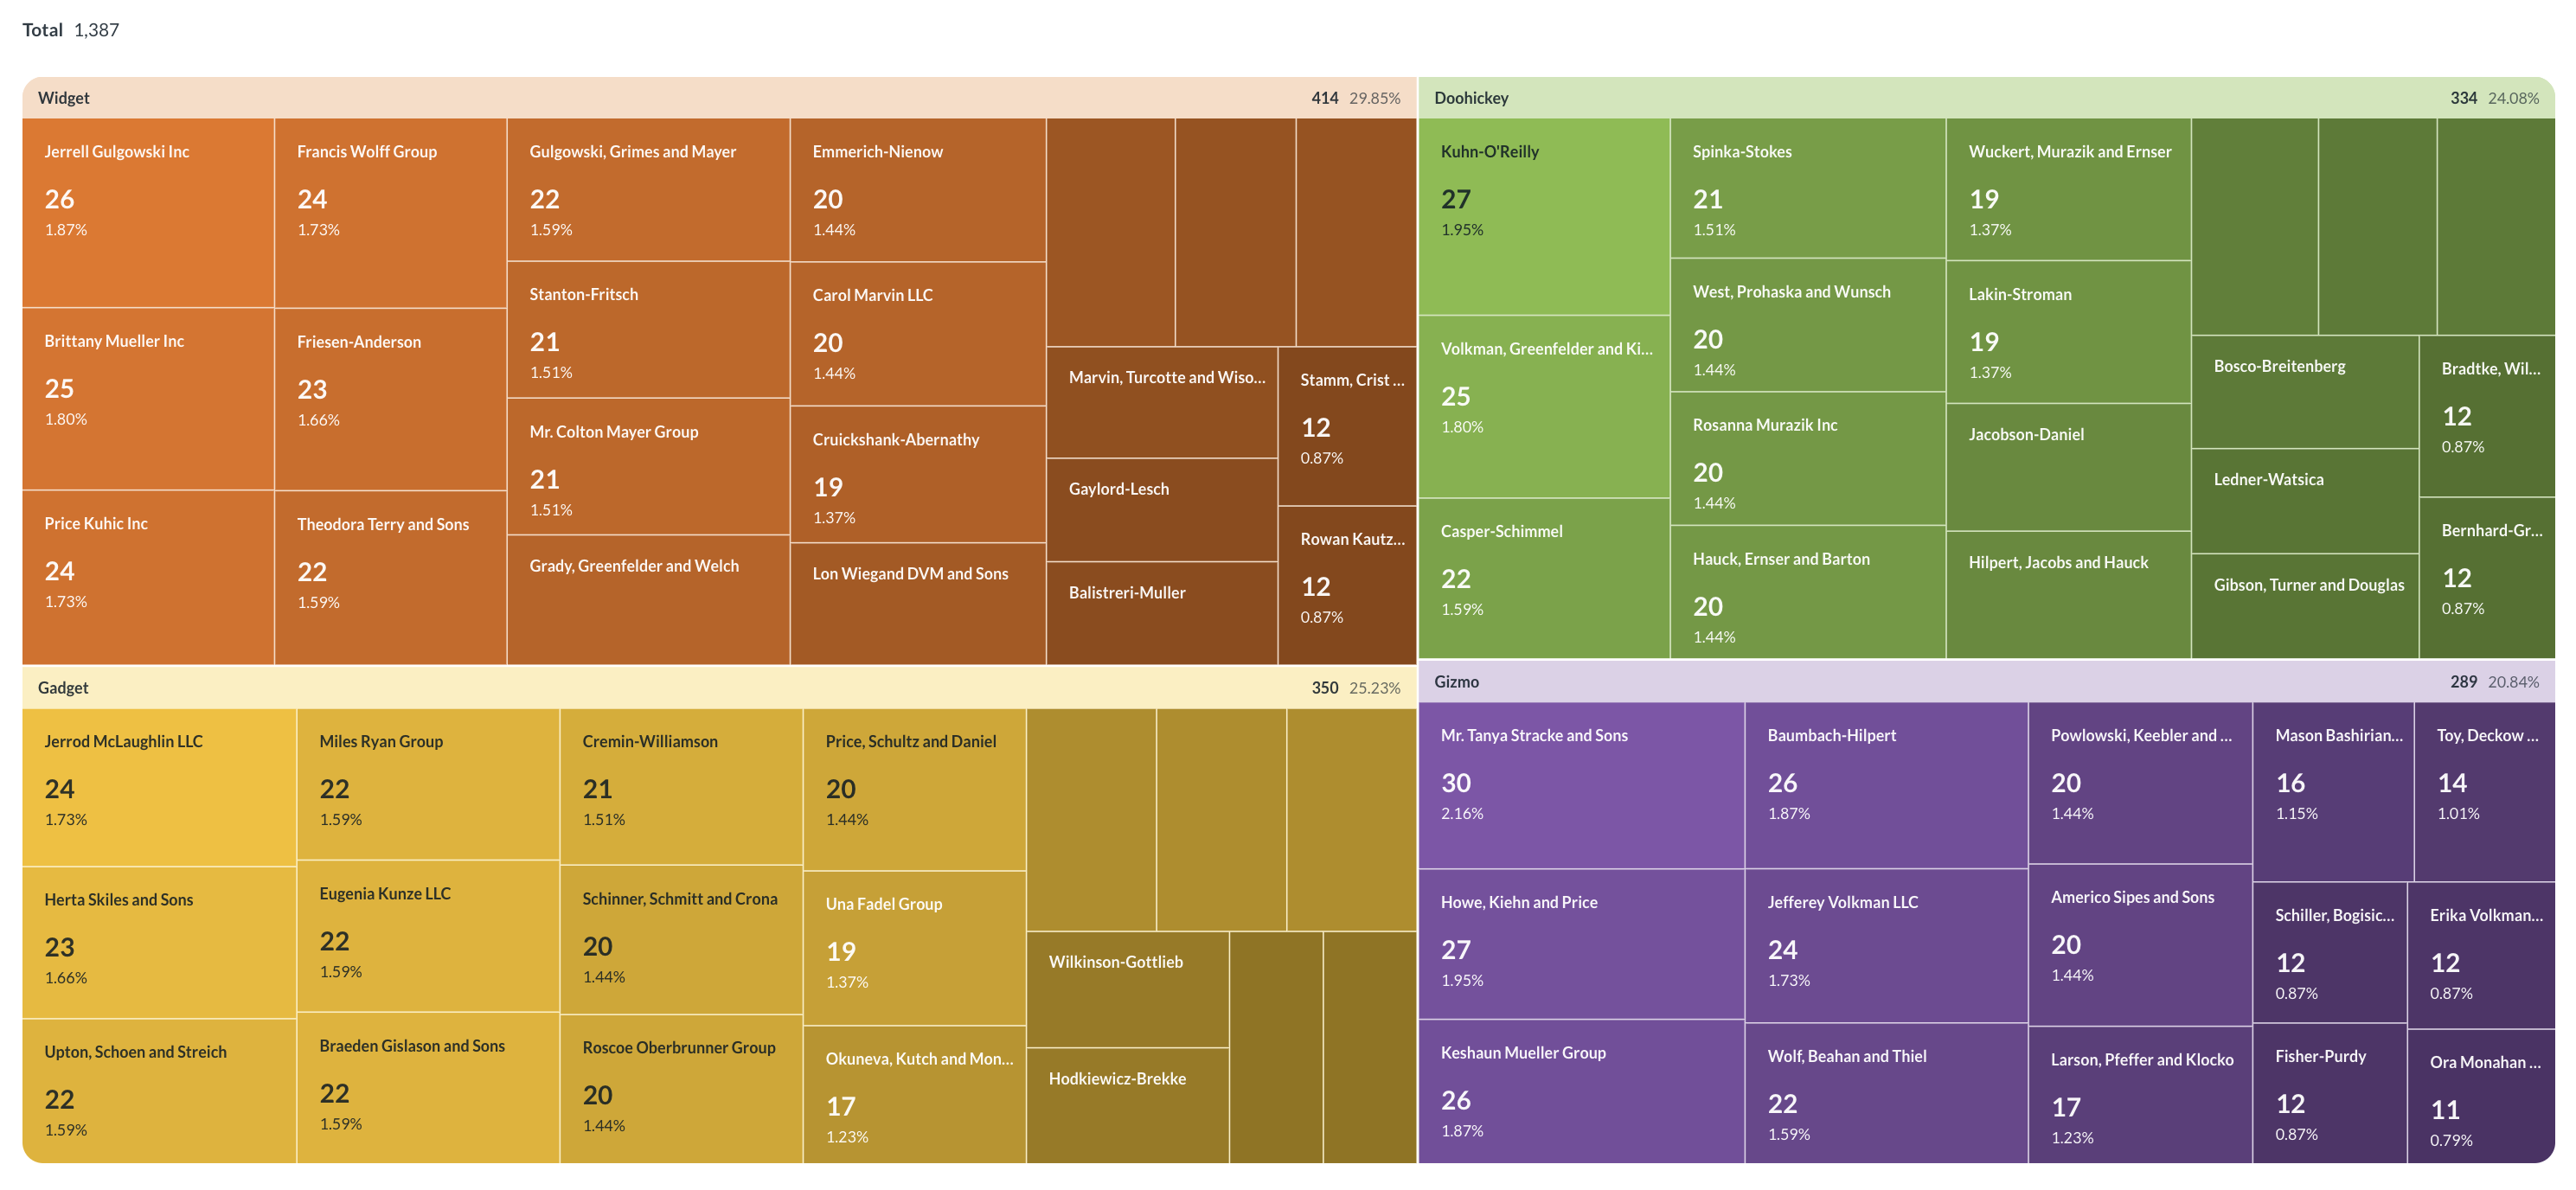Click the Hodkiewicz-Brekke tile
This screenshot has width=2576, height=1190.
(x=1128, y=1105)
